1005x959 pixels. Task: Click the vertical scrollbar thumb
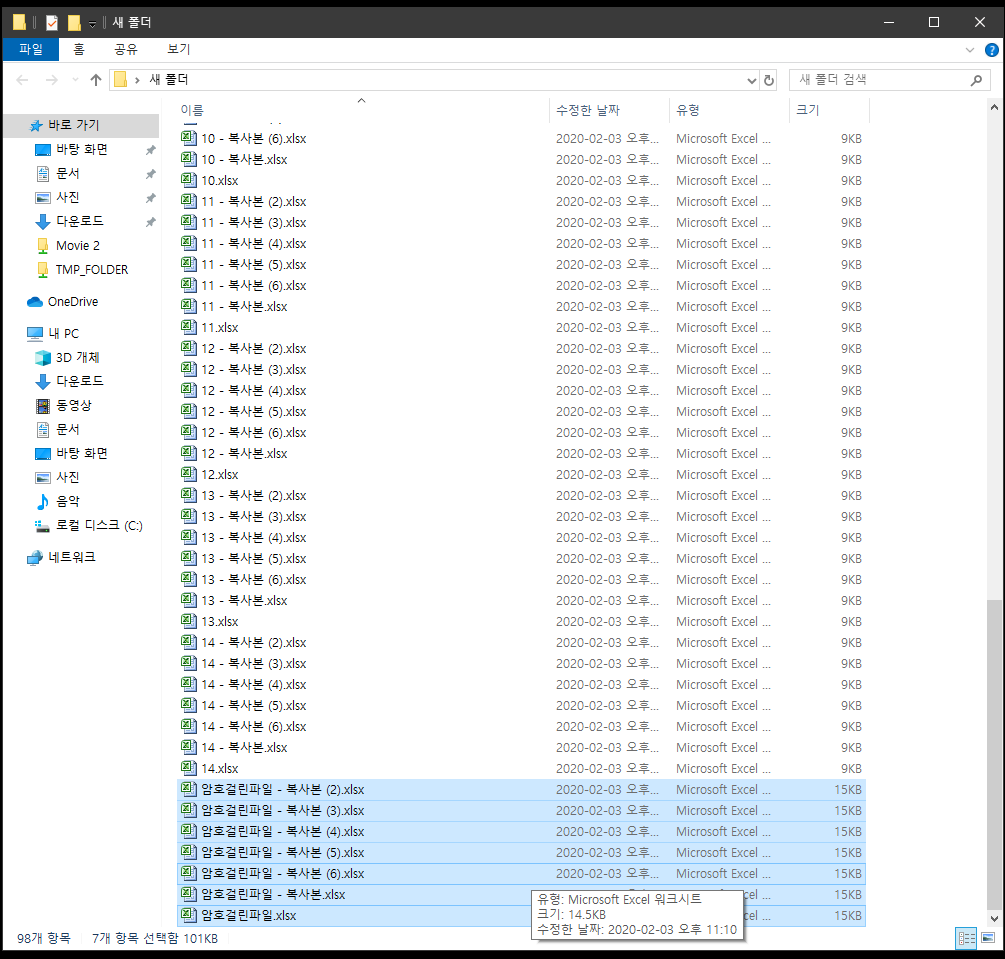click(993, 754)
